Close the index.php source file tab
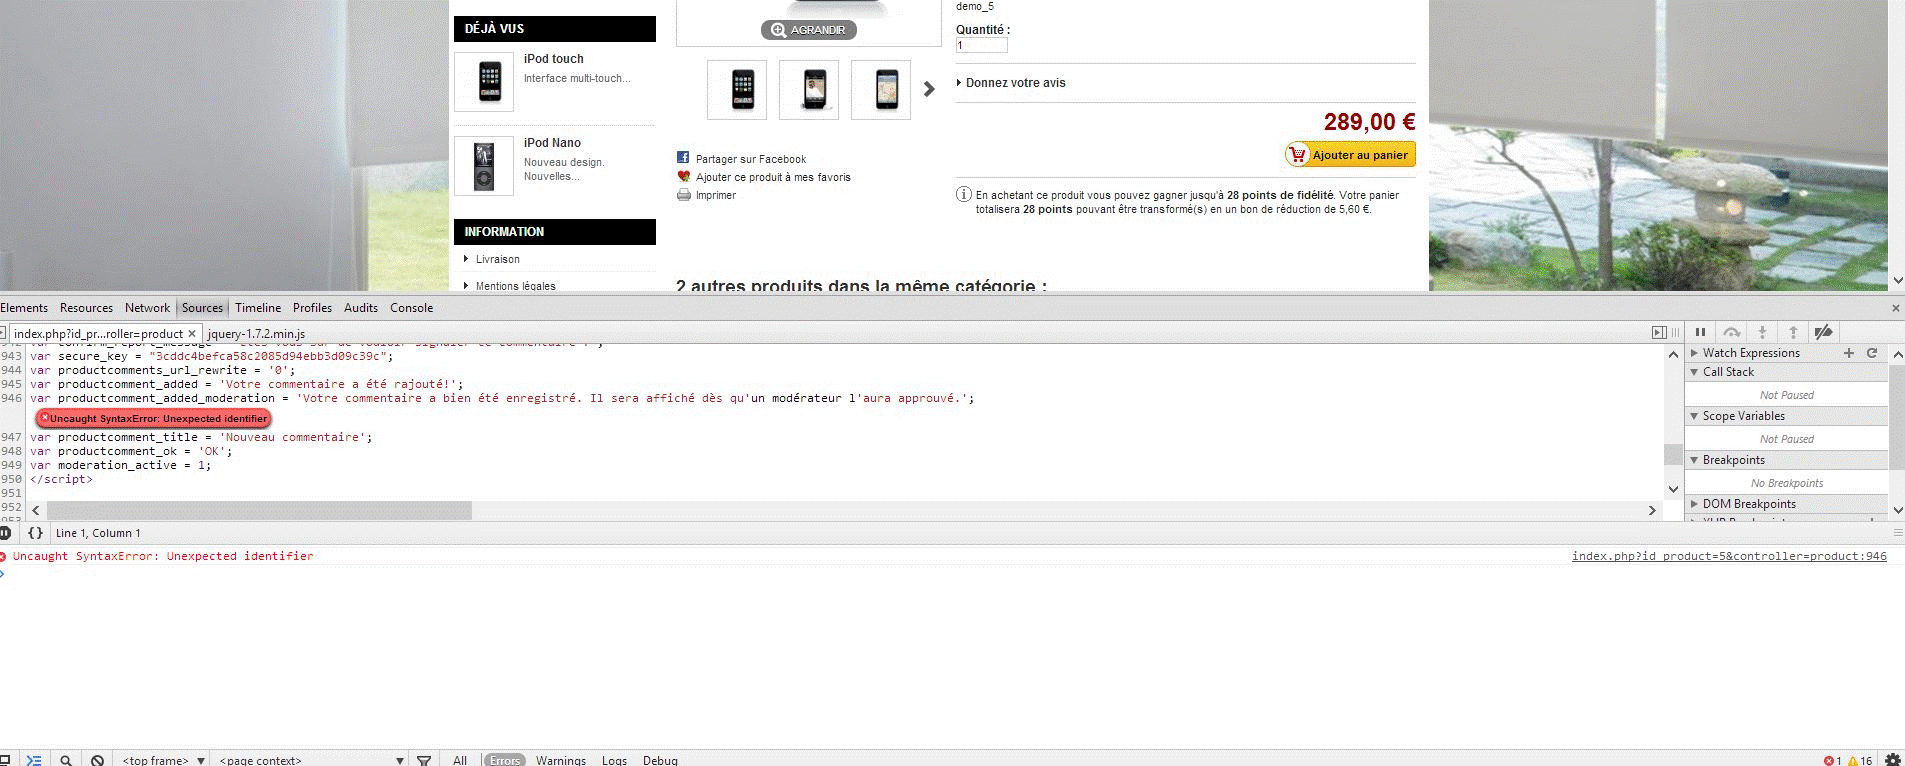The image size is (1905, 766). [x=193, y=333]
